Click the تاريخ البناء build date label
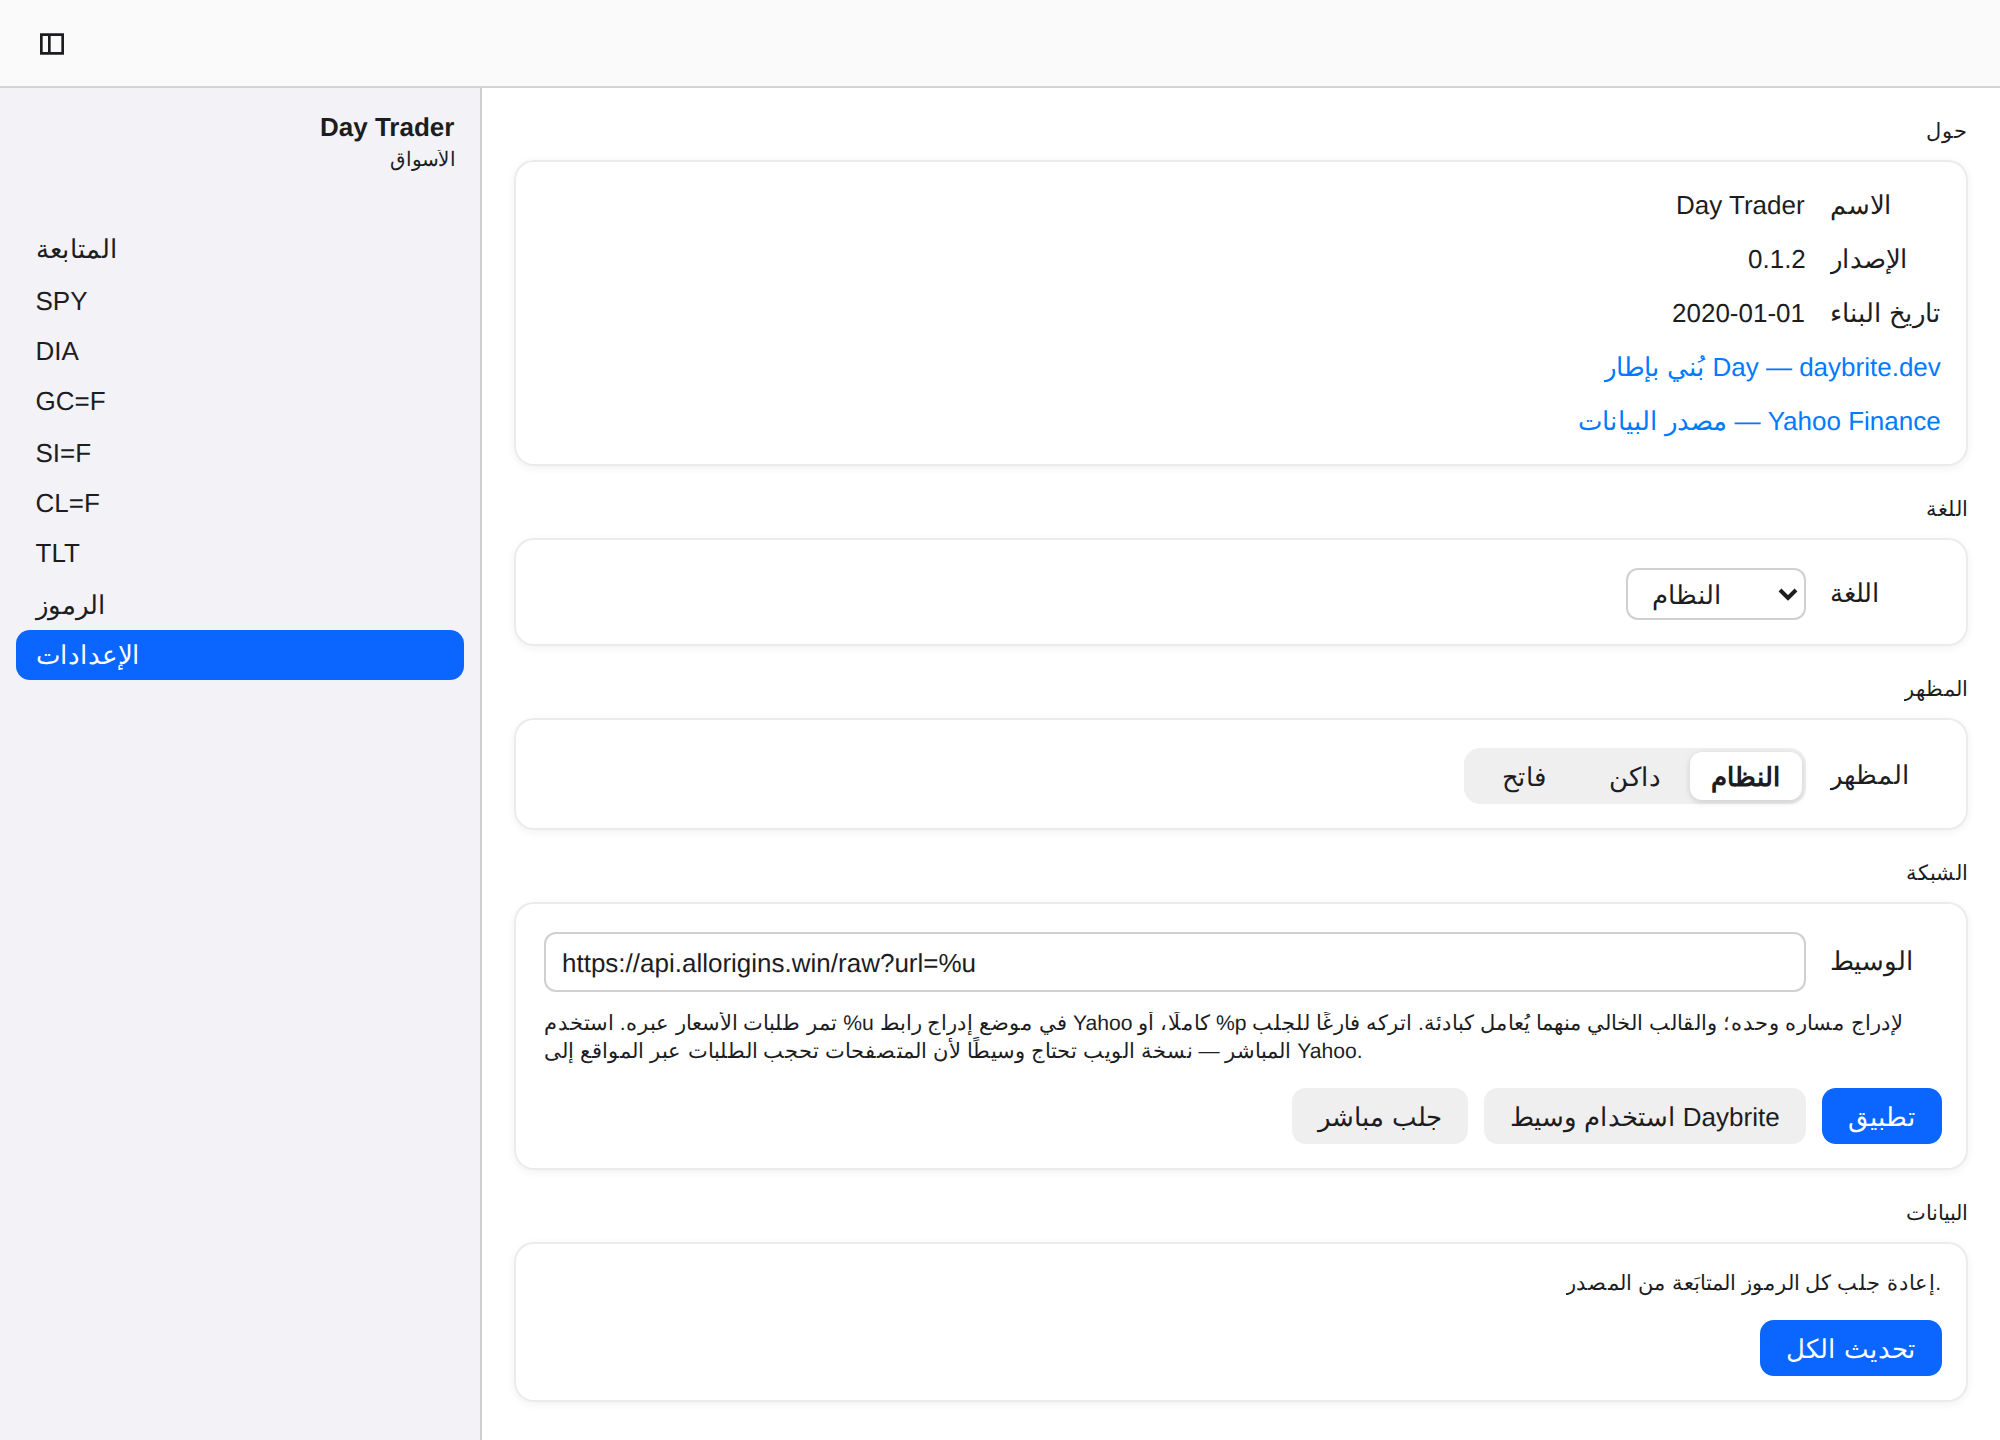This screenshot has height=1440, width=2000. [x=1885, y=314]
